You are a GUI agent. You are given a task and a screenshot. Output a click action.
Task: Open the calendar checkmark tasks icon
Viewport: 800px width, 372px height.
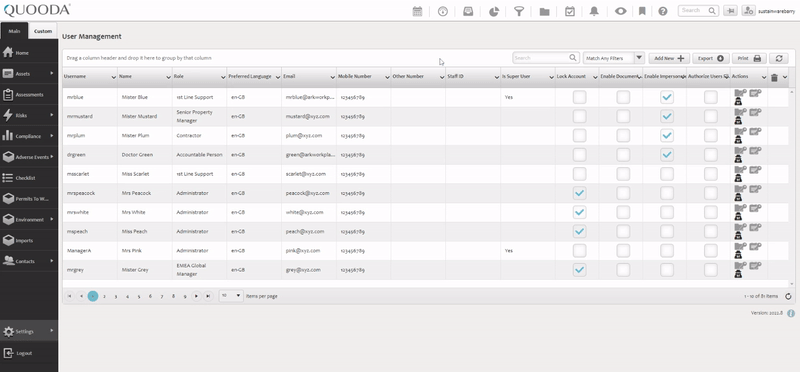pyautogui.click(x=570, y=11)
